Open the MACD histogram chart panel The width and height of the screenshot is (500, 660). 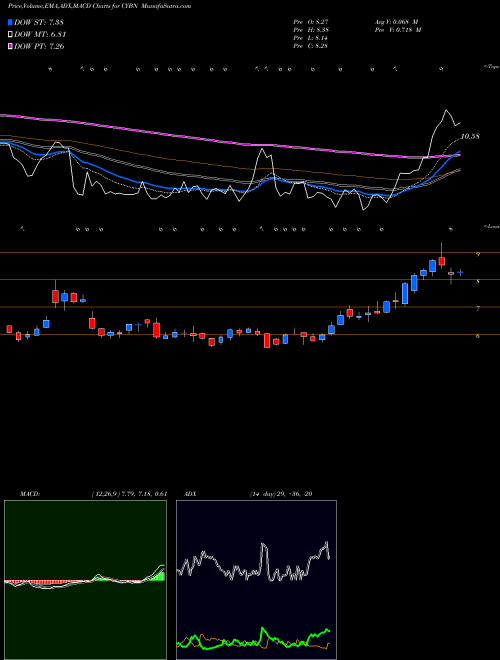tap(85, 580)
